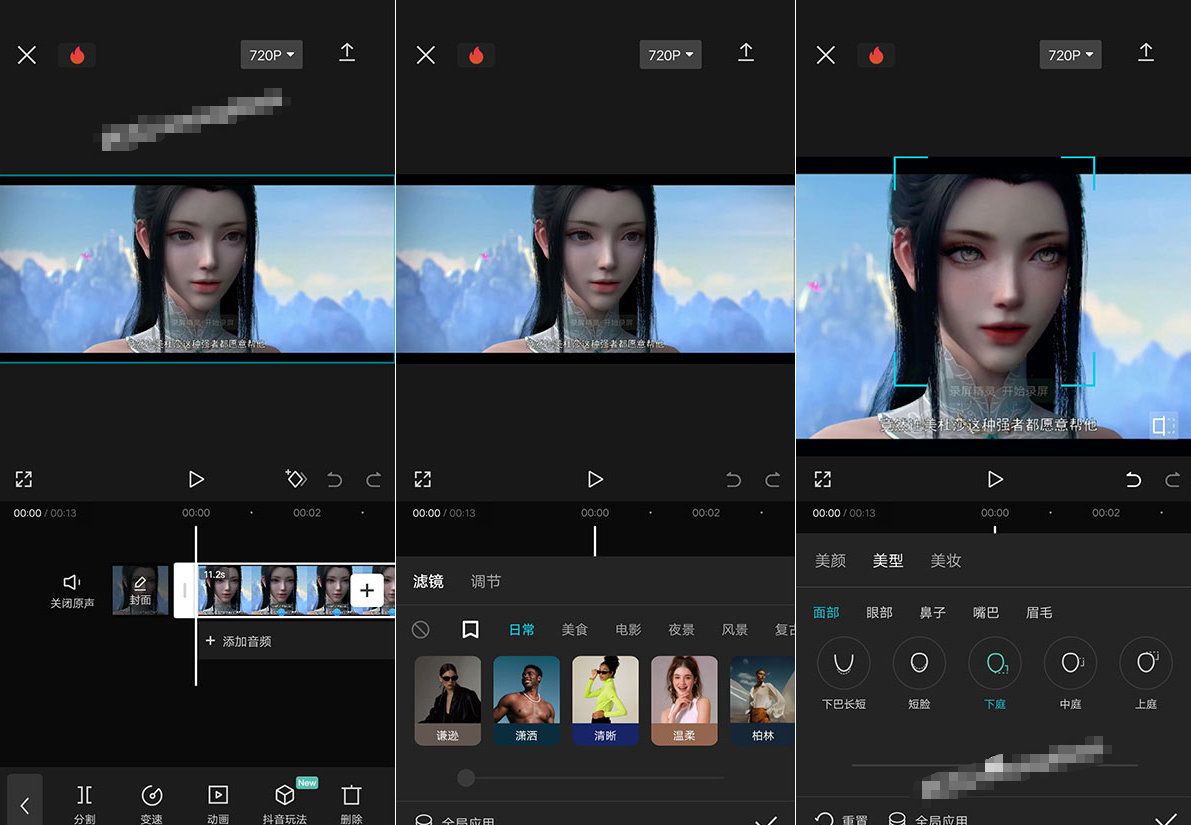Select the no-filter circle icon
The height and width of the screenshot is (825, 1191).
coord(420,629)
